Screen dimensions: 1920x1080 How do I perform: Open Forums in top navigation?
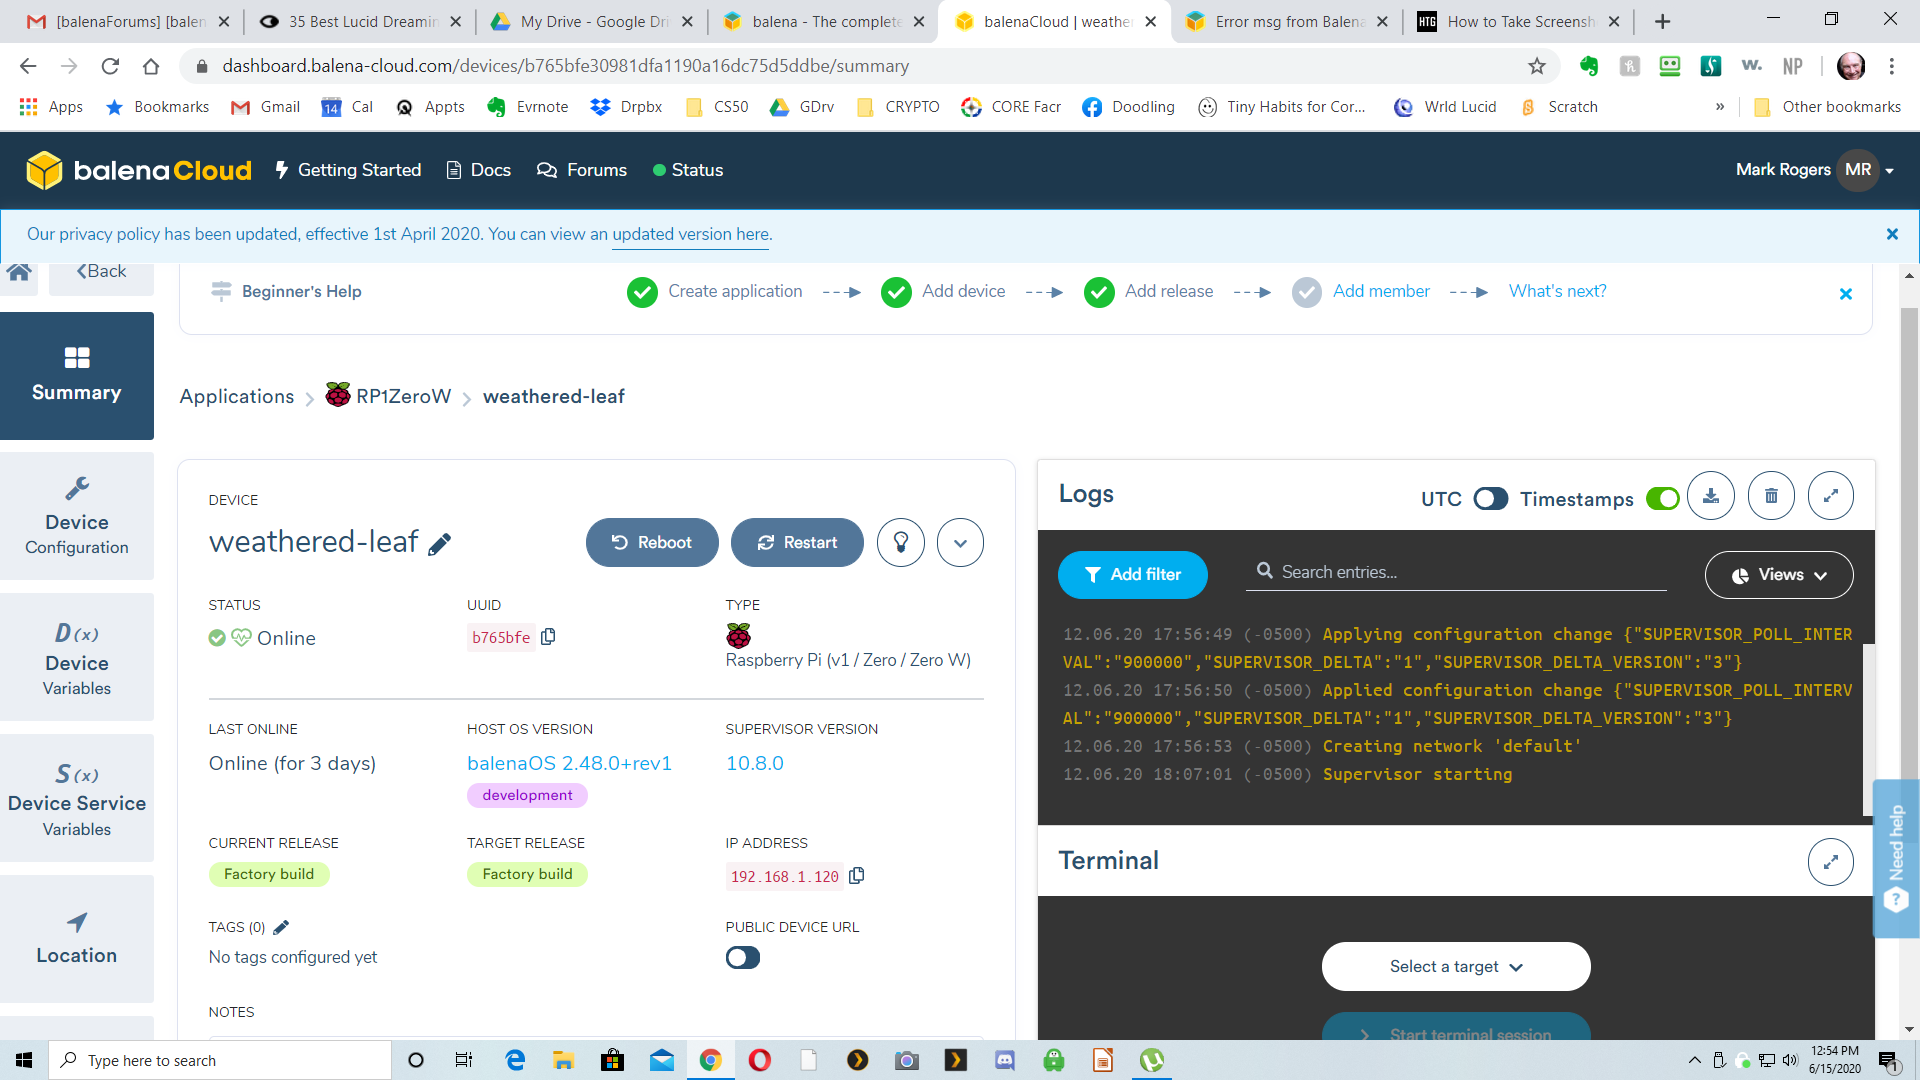(582, 170)
